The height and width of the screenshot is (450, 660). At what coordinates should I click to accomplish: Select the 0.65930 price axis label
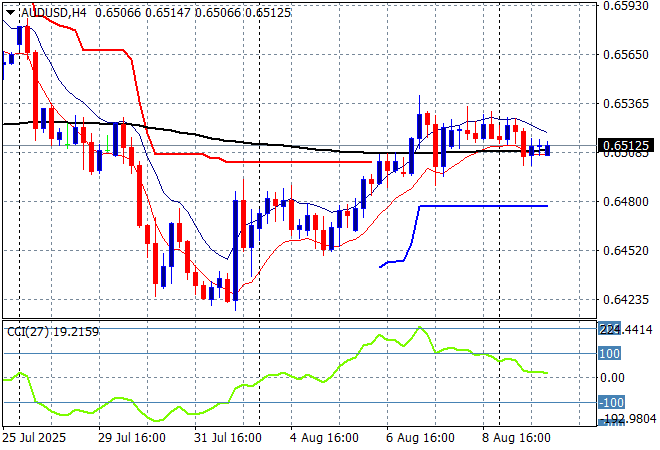(626, 5)
